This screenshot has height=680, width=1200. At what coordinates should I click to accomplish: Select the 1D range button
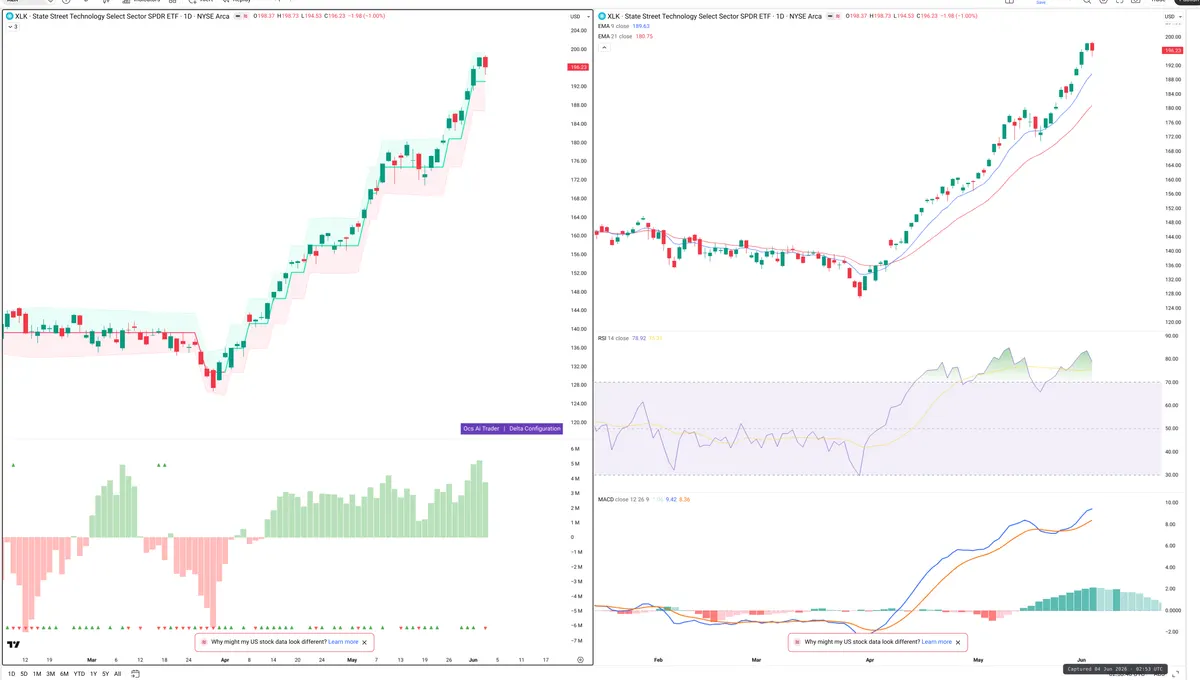[11, 674]
